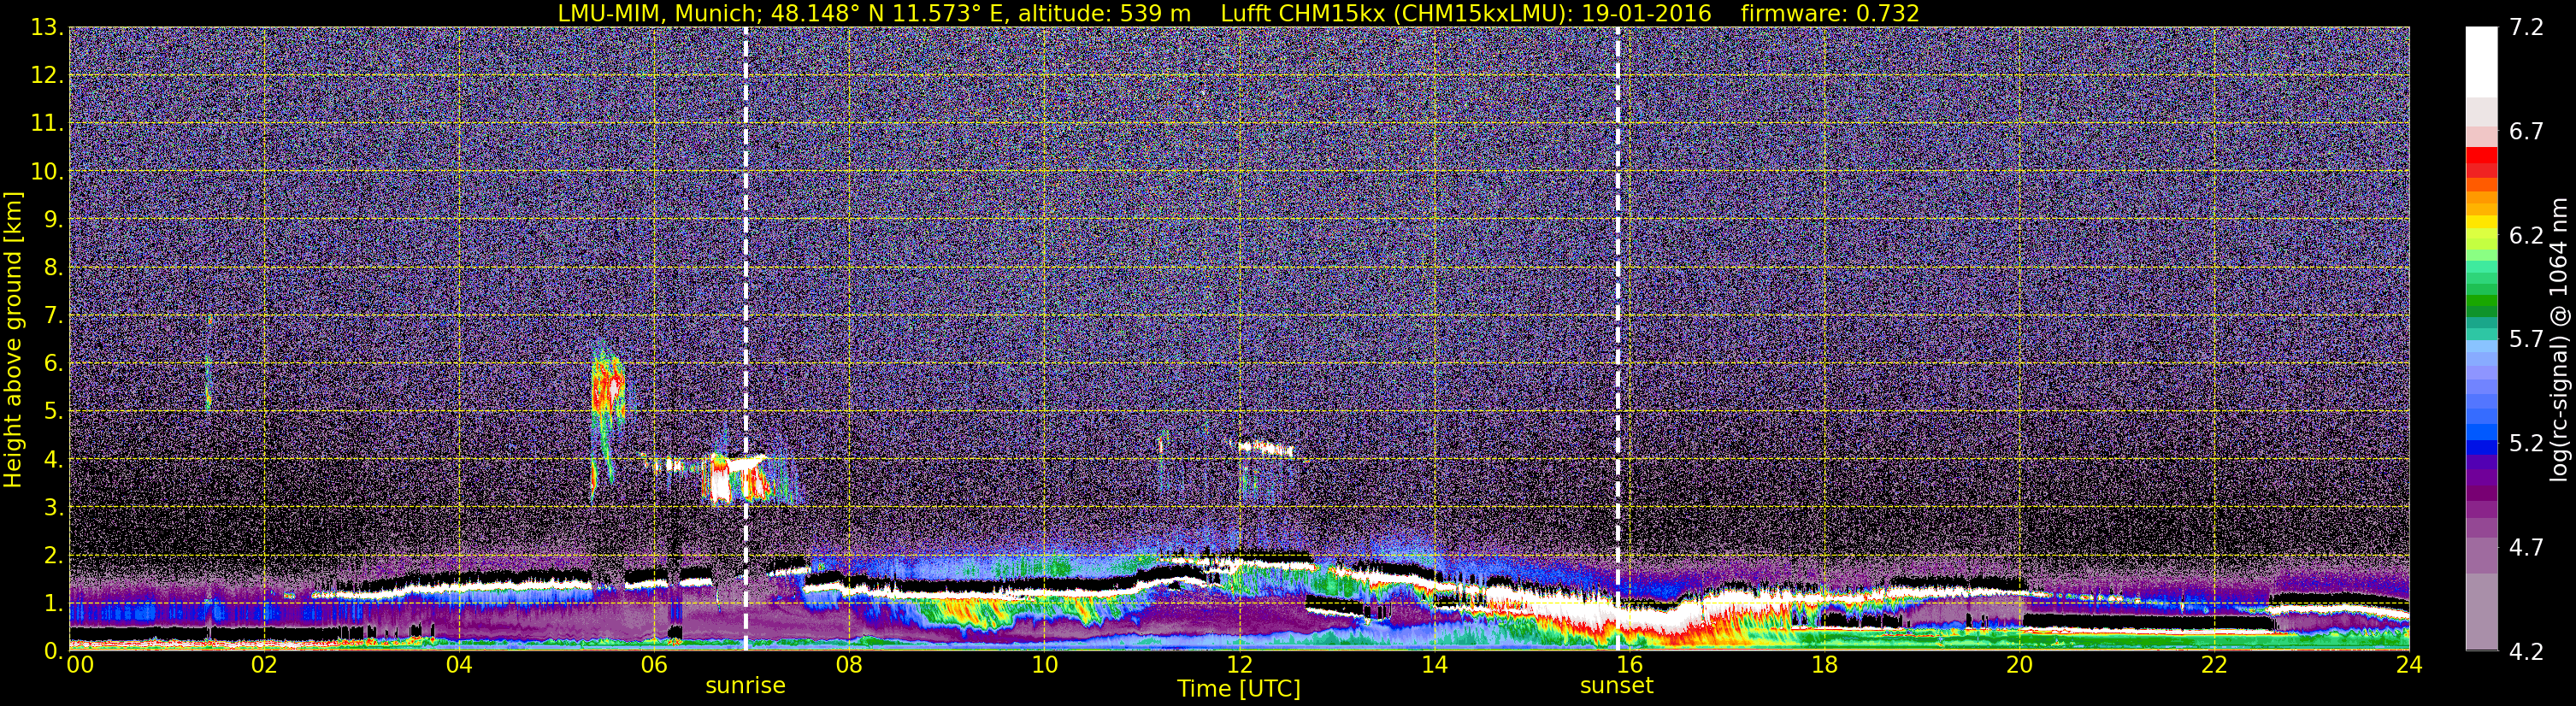
Task: Click the colorbar tick value '7.2'
Action: click(2526, 27)
